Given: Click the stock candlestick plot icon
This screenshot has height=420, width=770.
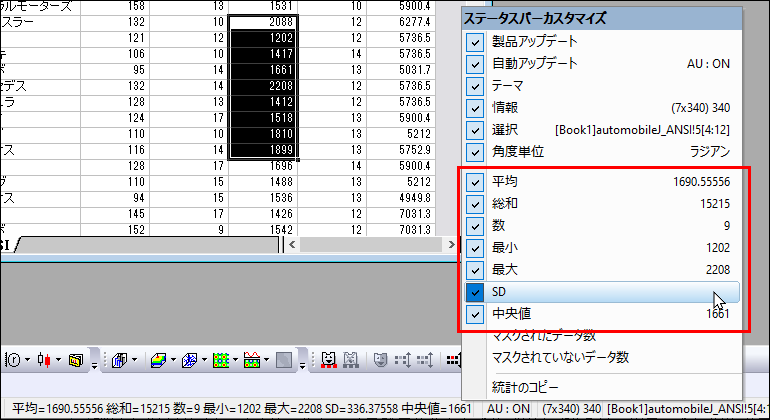Looking at the screenshot, I should (43, 360).
